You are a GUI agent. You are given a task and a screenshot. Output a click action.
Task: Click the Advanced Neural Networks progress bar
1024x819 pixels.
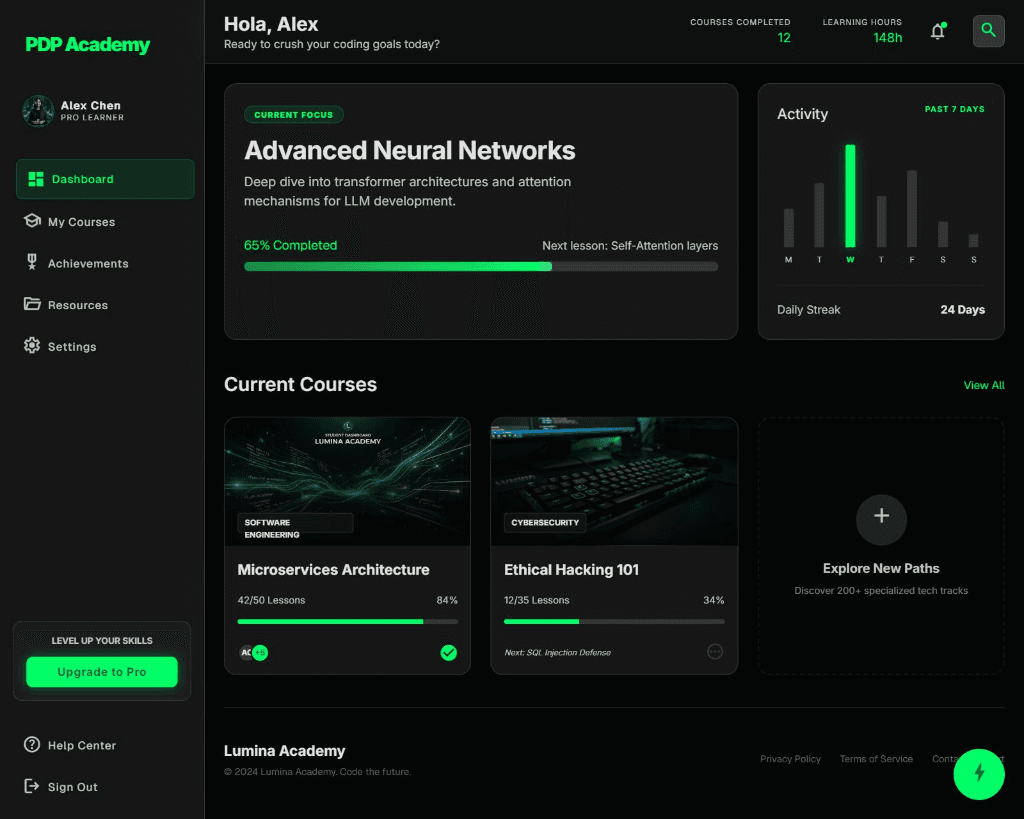[x=481, y=266]
